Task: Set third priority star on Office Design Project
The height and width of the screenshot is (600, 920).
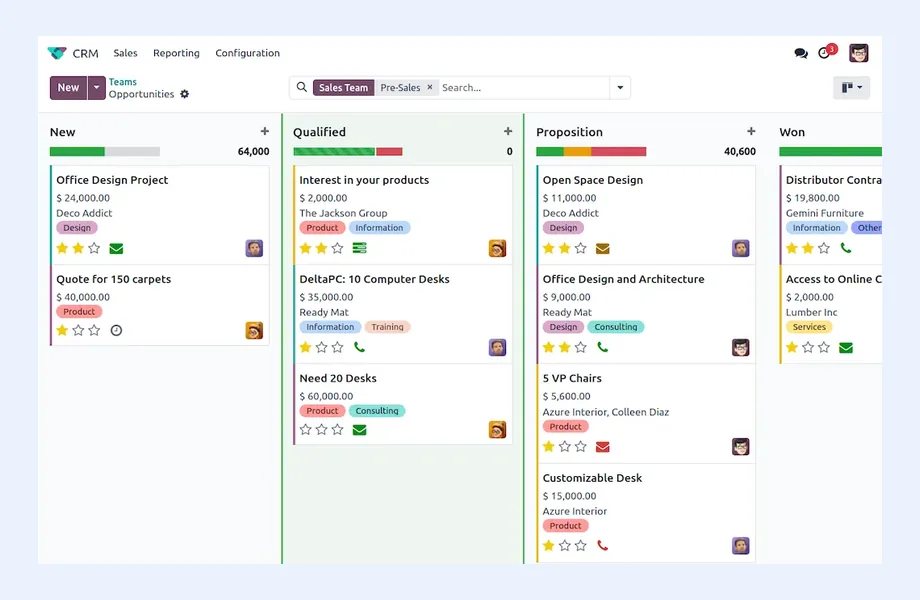Action: [94, 248]
